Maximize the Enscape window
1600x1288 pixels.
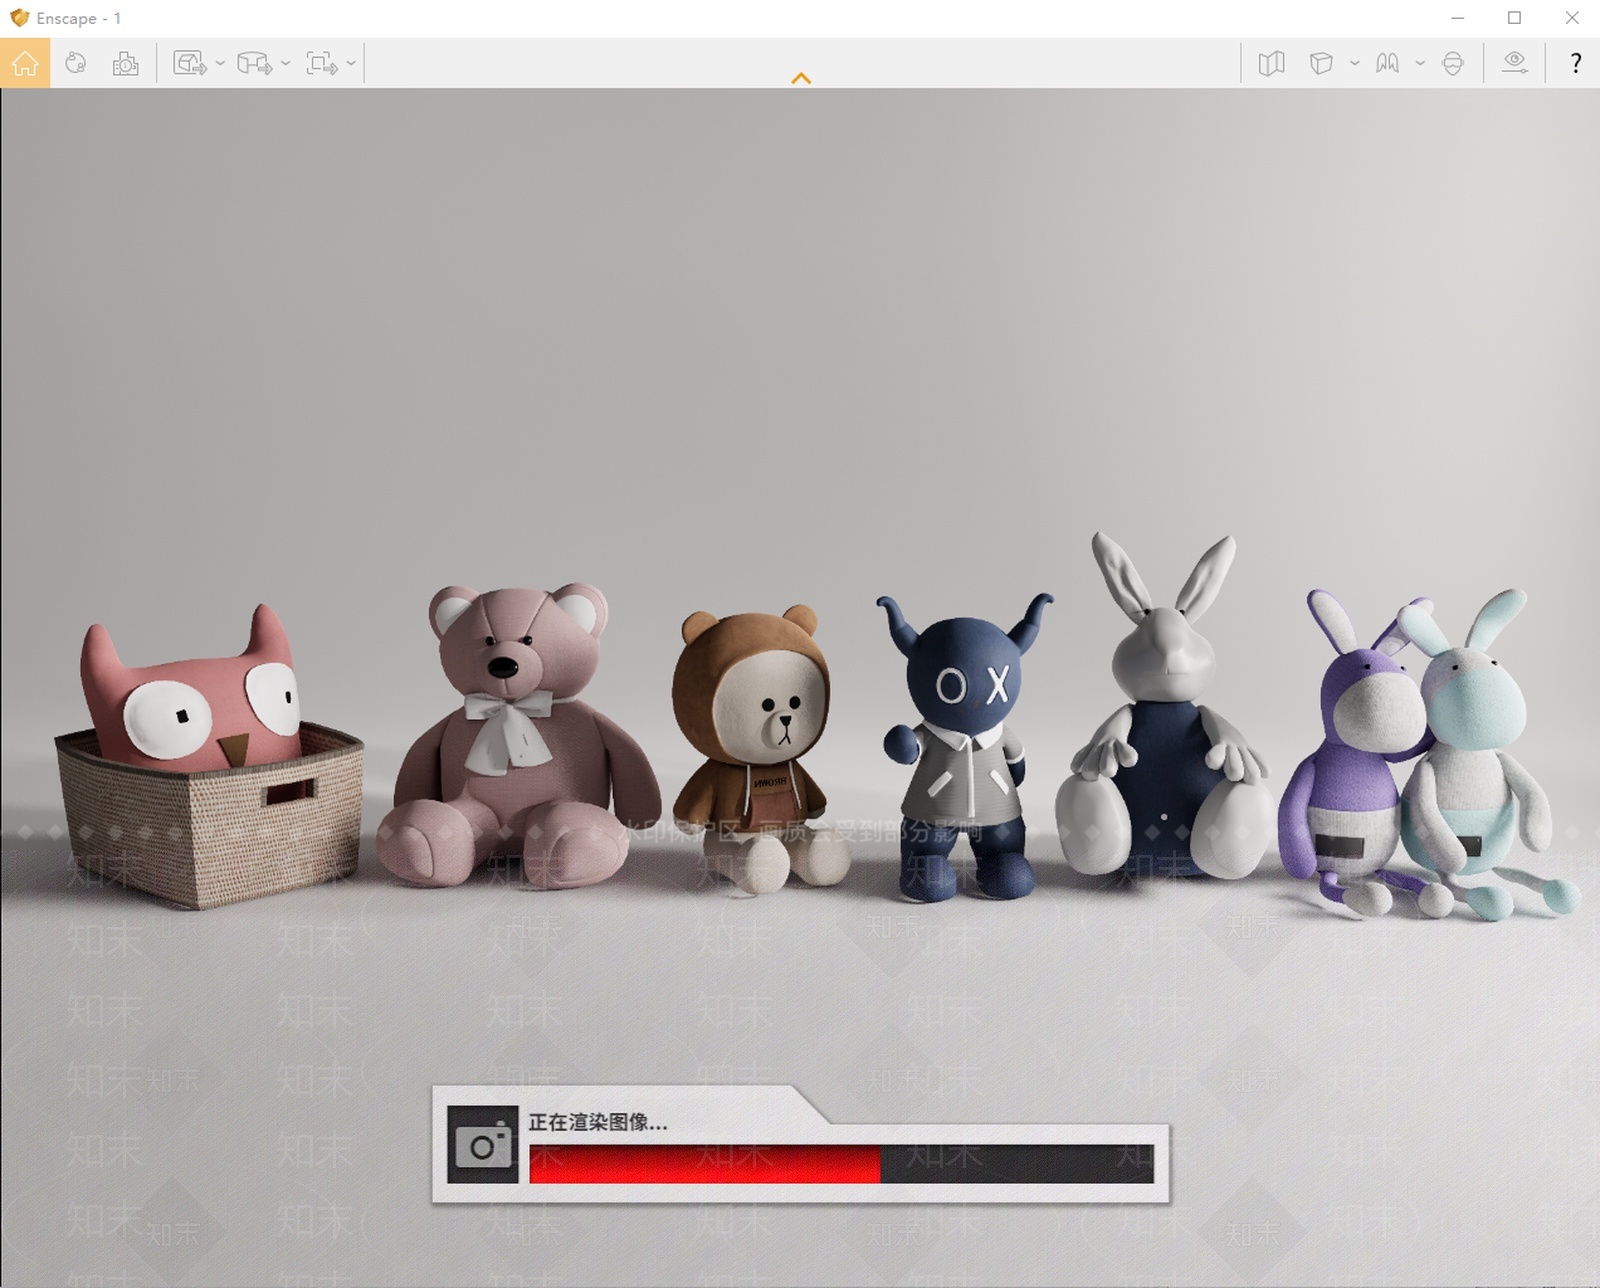(1515, 18)
